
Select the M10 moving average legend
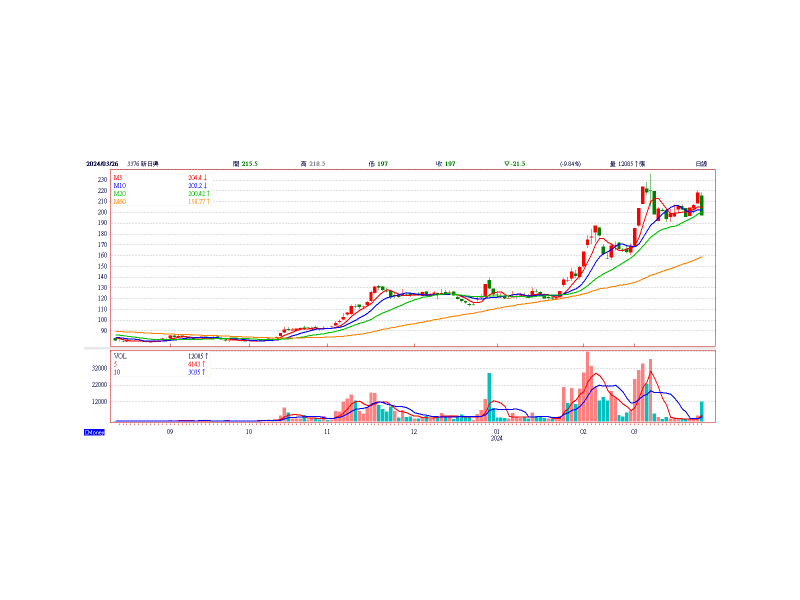119,185
